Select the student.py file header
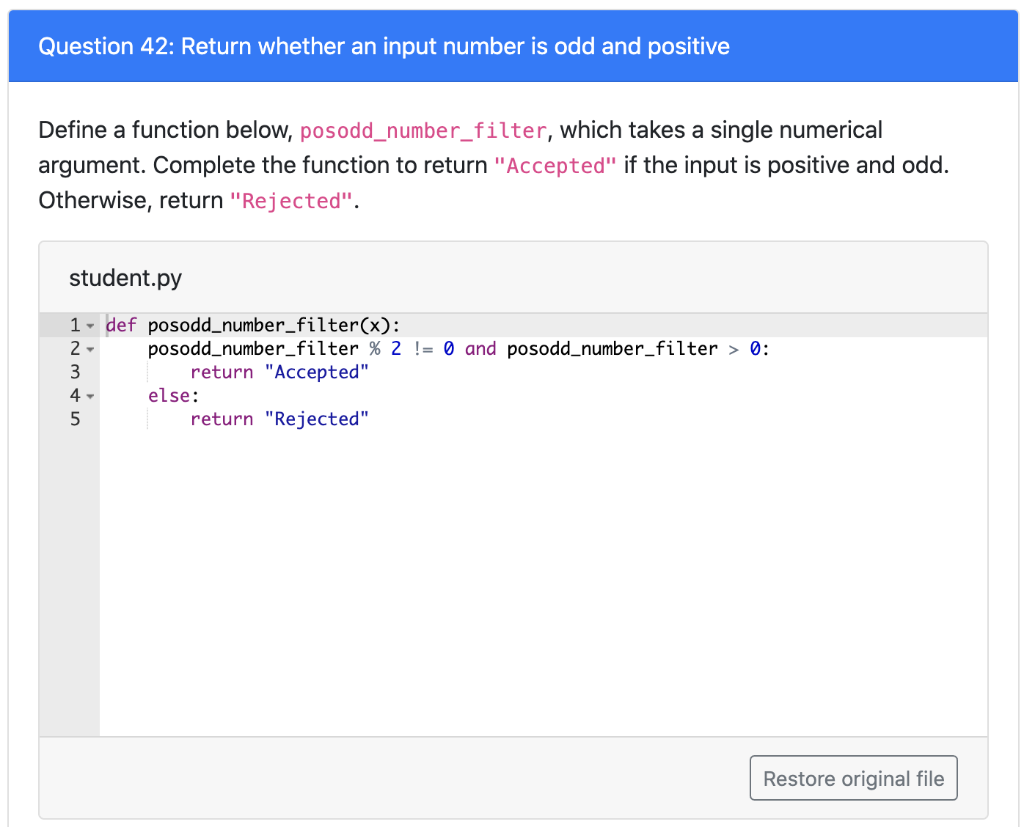 point(125,278)
